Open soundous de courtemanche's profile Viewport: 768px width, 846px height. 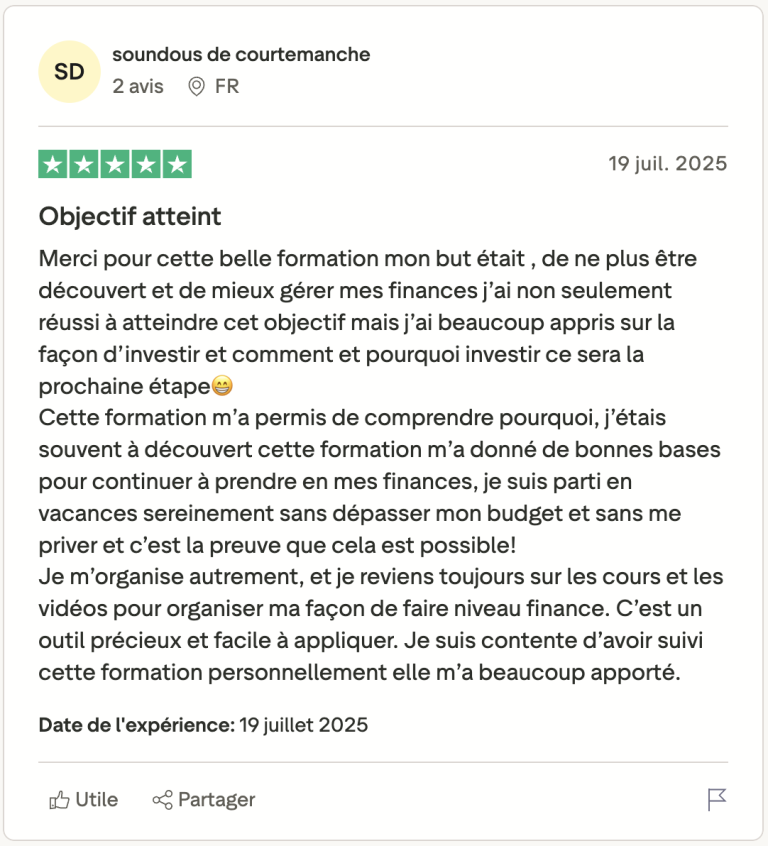[x=241, y=54]
